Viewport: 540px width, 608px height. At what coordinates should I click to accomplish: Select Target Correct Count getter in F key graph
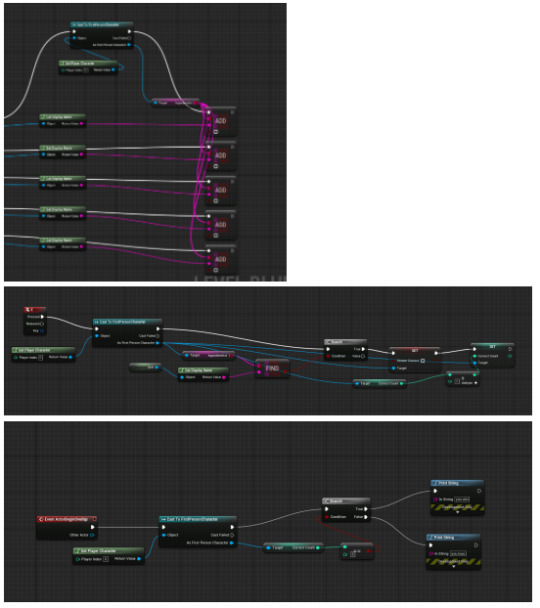tap(380, 384)
